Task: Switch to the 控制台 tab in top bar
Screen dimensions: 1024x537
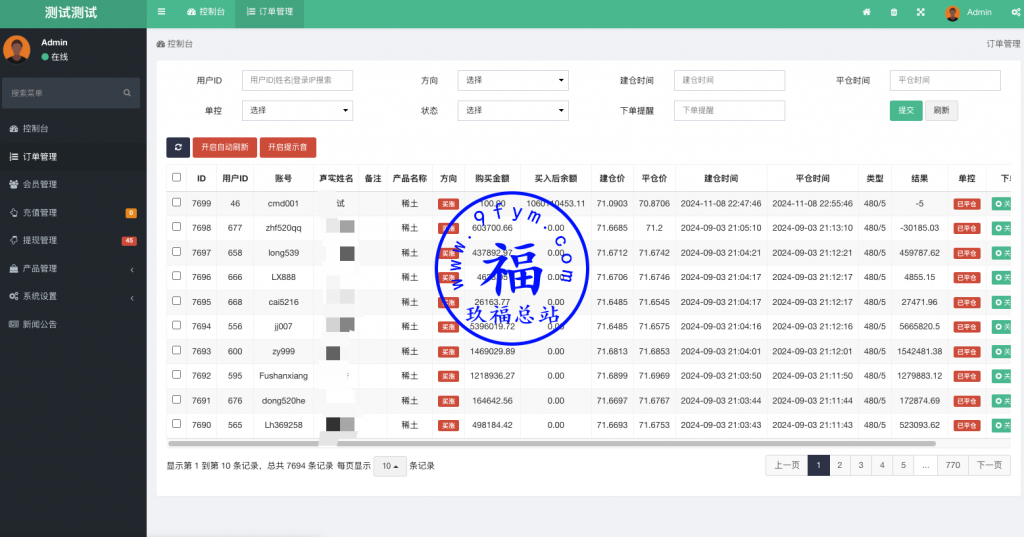Action: (205, 12)
